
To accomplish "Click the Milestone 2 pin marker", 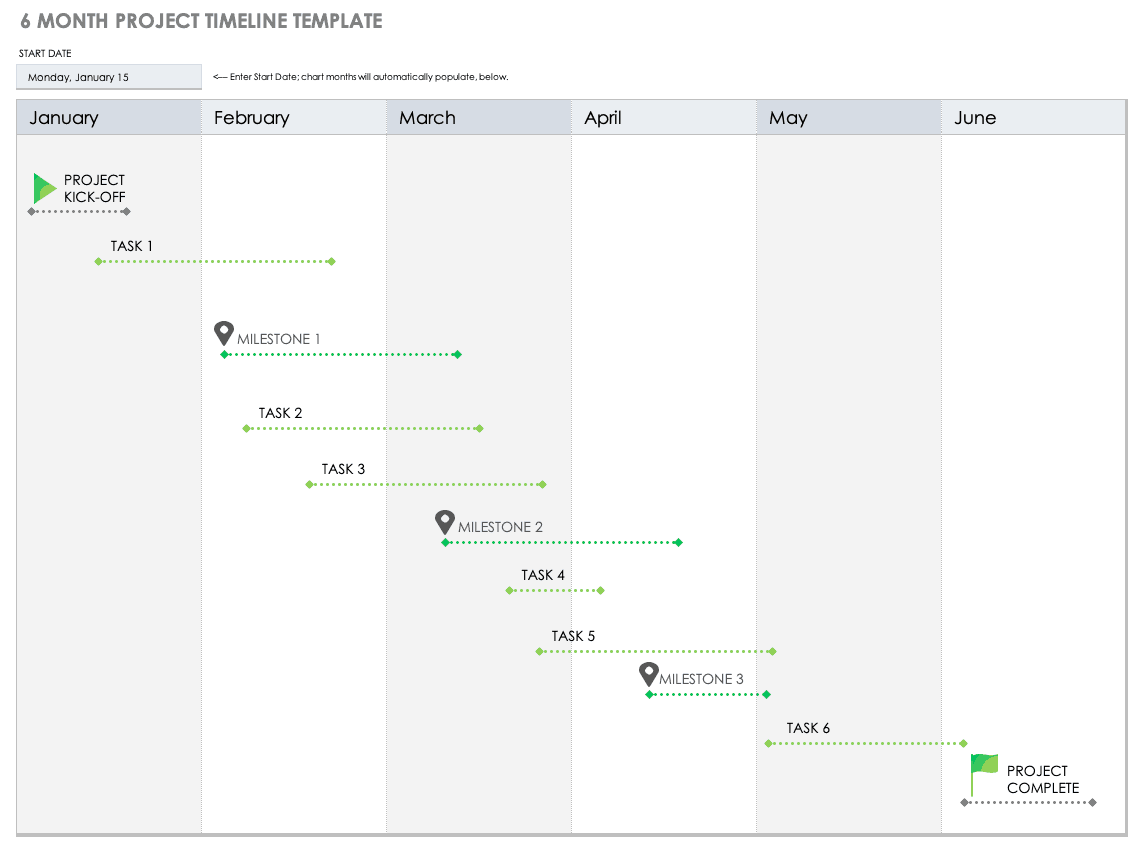I will coord(444,520).
